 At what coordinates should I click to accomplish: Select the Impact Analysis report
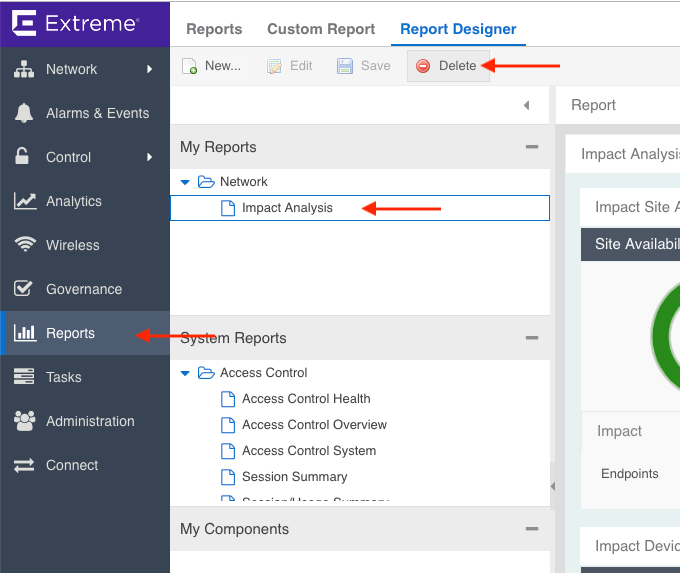click(x=360, y=208)
